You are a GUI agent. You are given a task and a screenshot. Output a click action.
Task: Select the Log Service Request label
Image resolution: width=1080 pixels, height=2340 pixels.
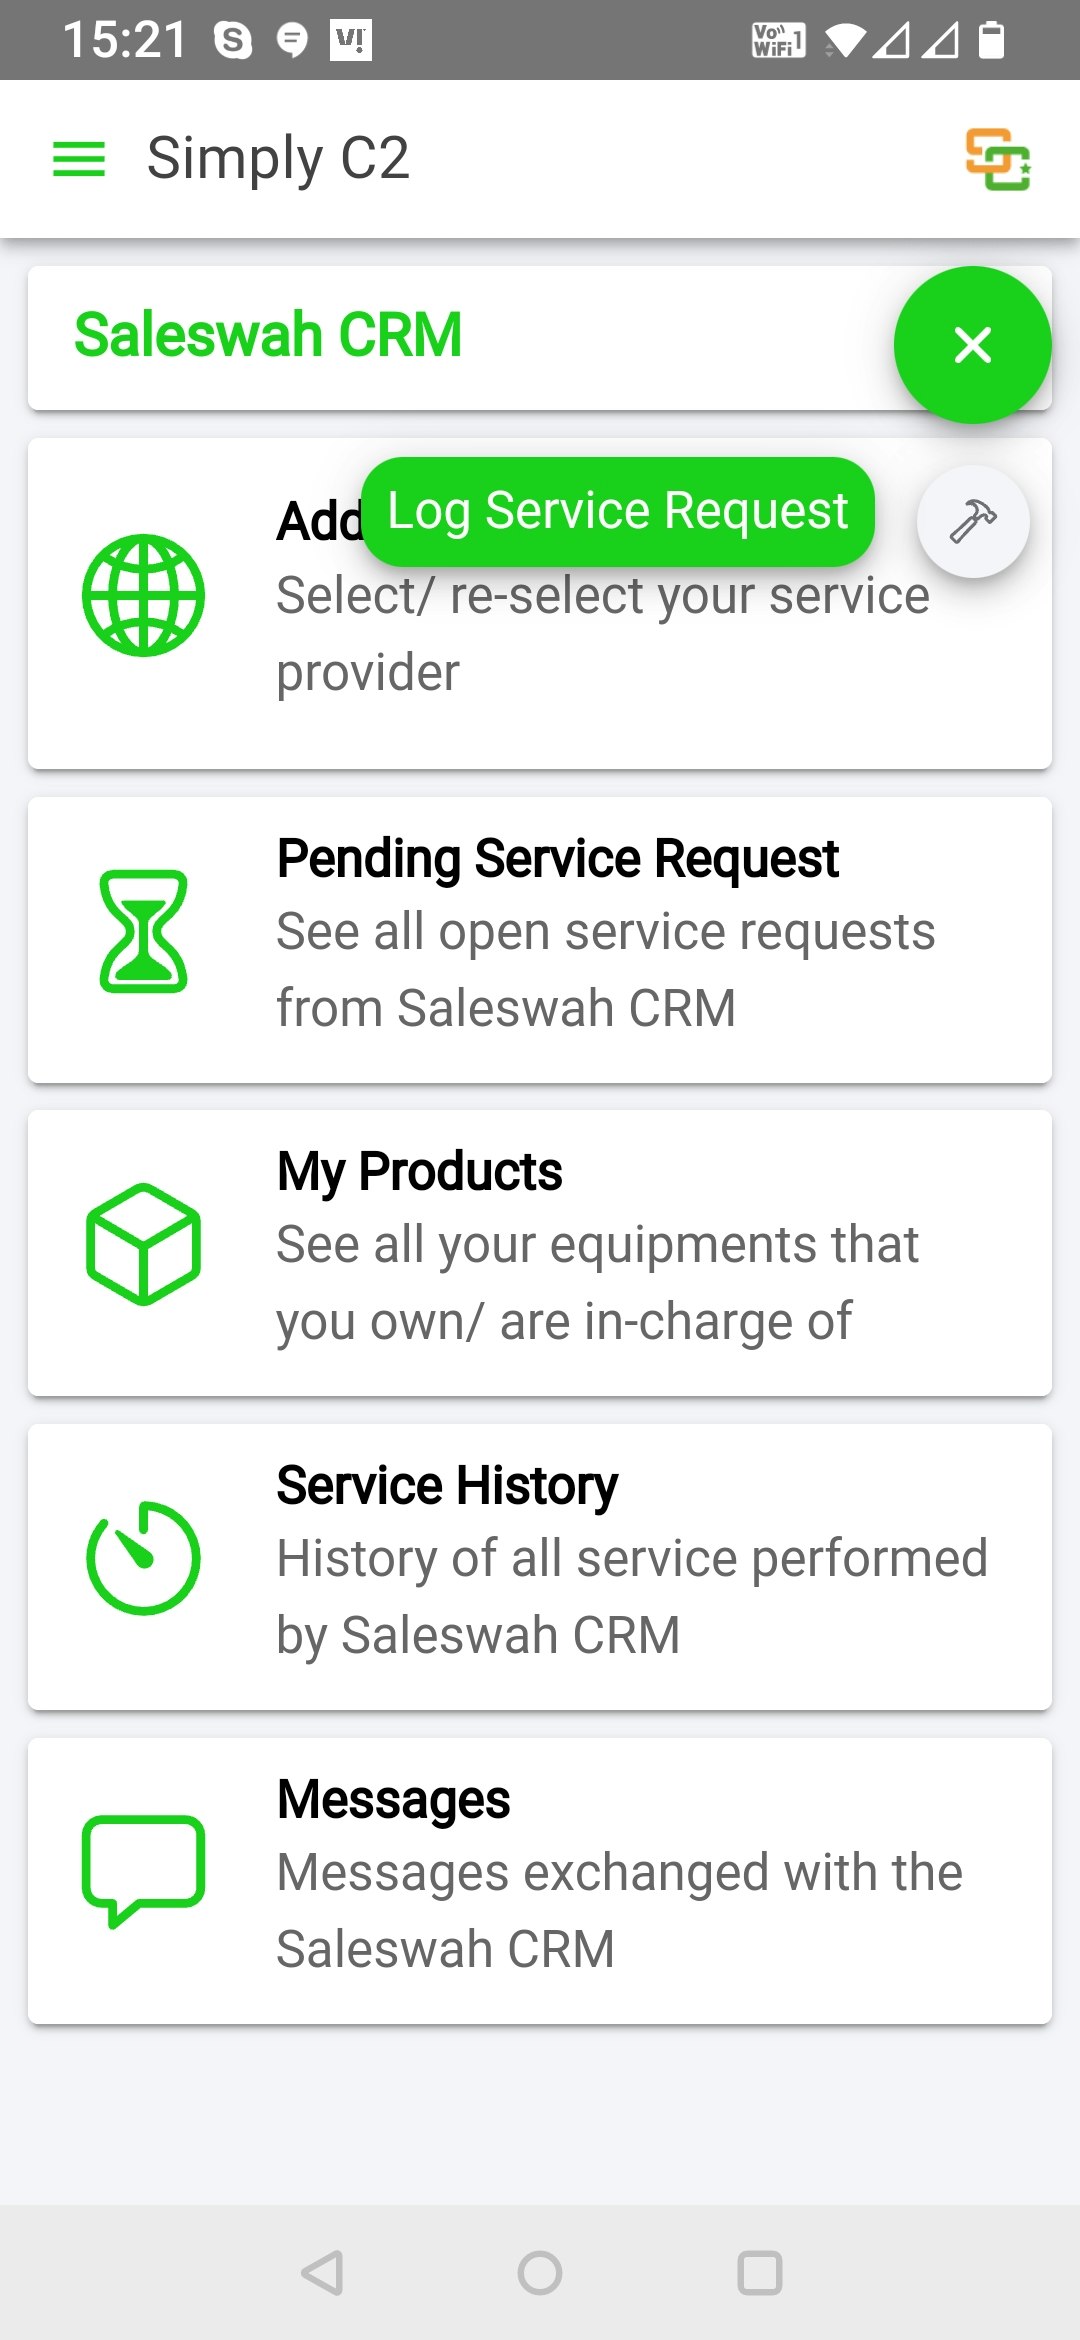click(x=618, y=511)
